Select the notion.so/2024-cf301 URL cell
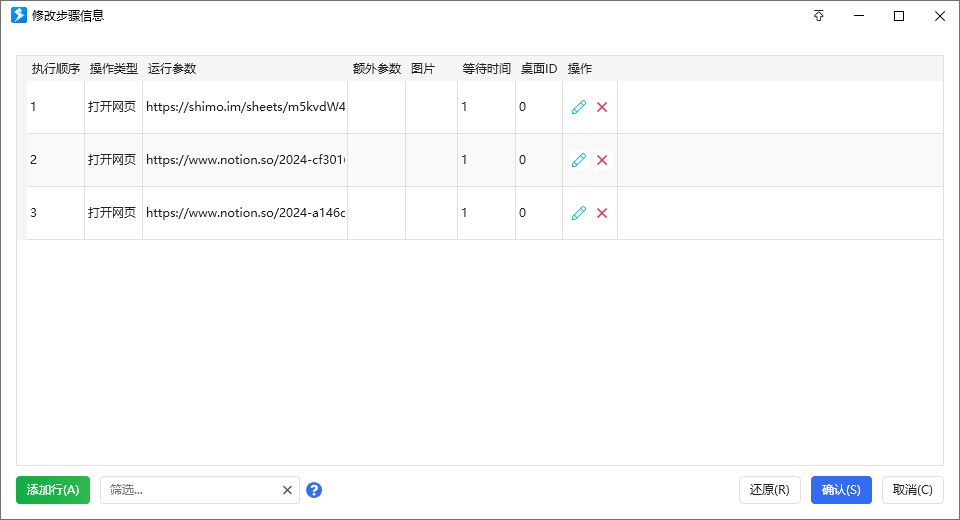Image resolution: width=960 pixels, height=520 pixels. (245, 160)
